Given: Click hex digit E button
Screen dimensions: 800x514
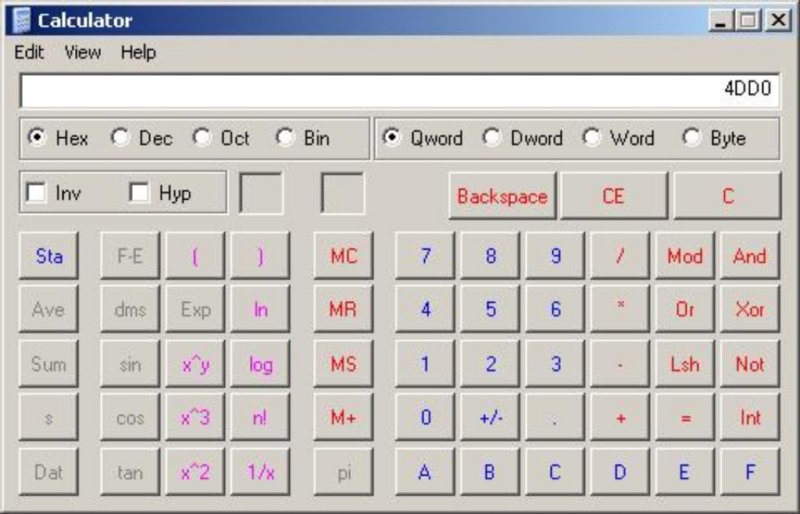Looking at the screenshot, I should click(685, 472).
